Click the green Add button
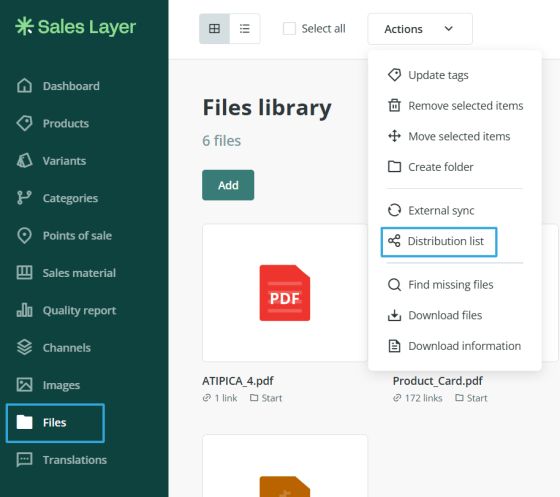Viewport: 560px width, 497px height. pyautogui.click(x=228, y=185)
